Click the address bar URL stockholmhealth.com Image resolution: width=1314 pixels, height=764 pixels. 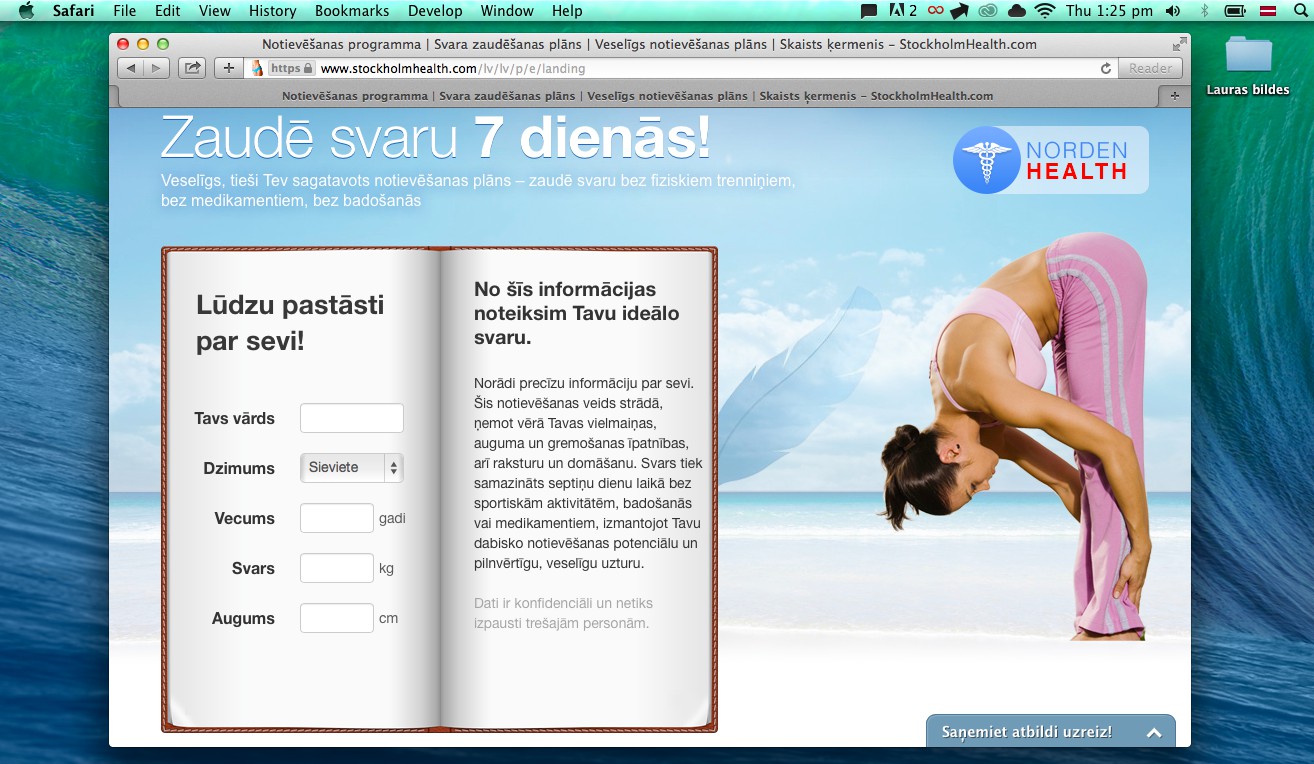pyautogui.click(x=452, y=69)
